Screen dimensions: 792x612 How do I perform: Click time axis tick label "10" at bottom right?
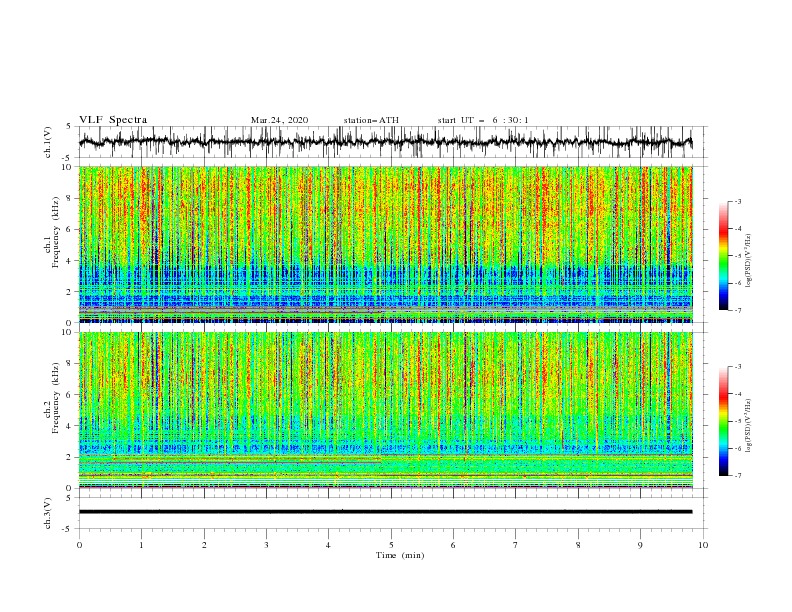pyautogui.click(x=703, y=545)
